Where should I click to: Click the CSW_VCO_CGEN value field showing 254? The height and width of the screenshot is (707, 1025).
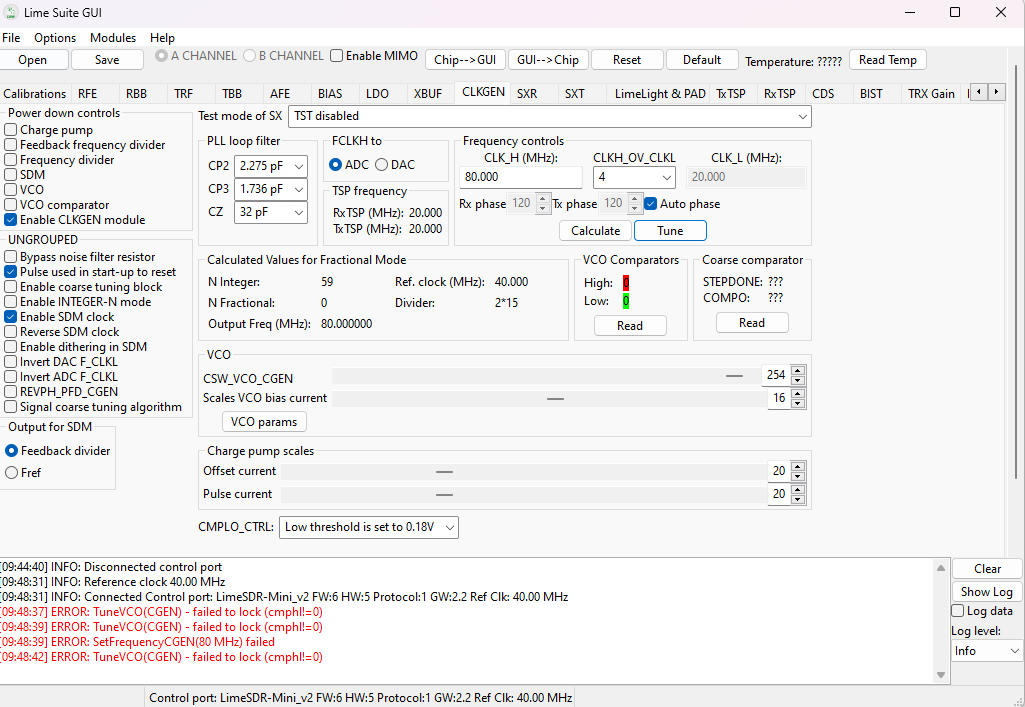(x=776, y=375)
